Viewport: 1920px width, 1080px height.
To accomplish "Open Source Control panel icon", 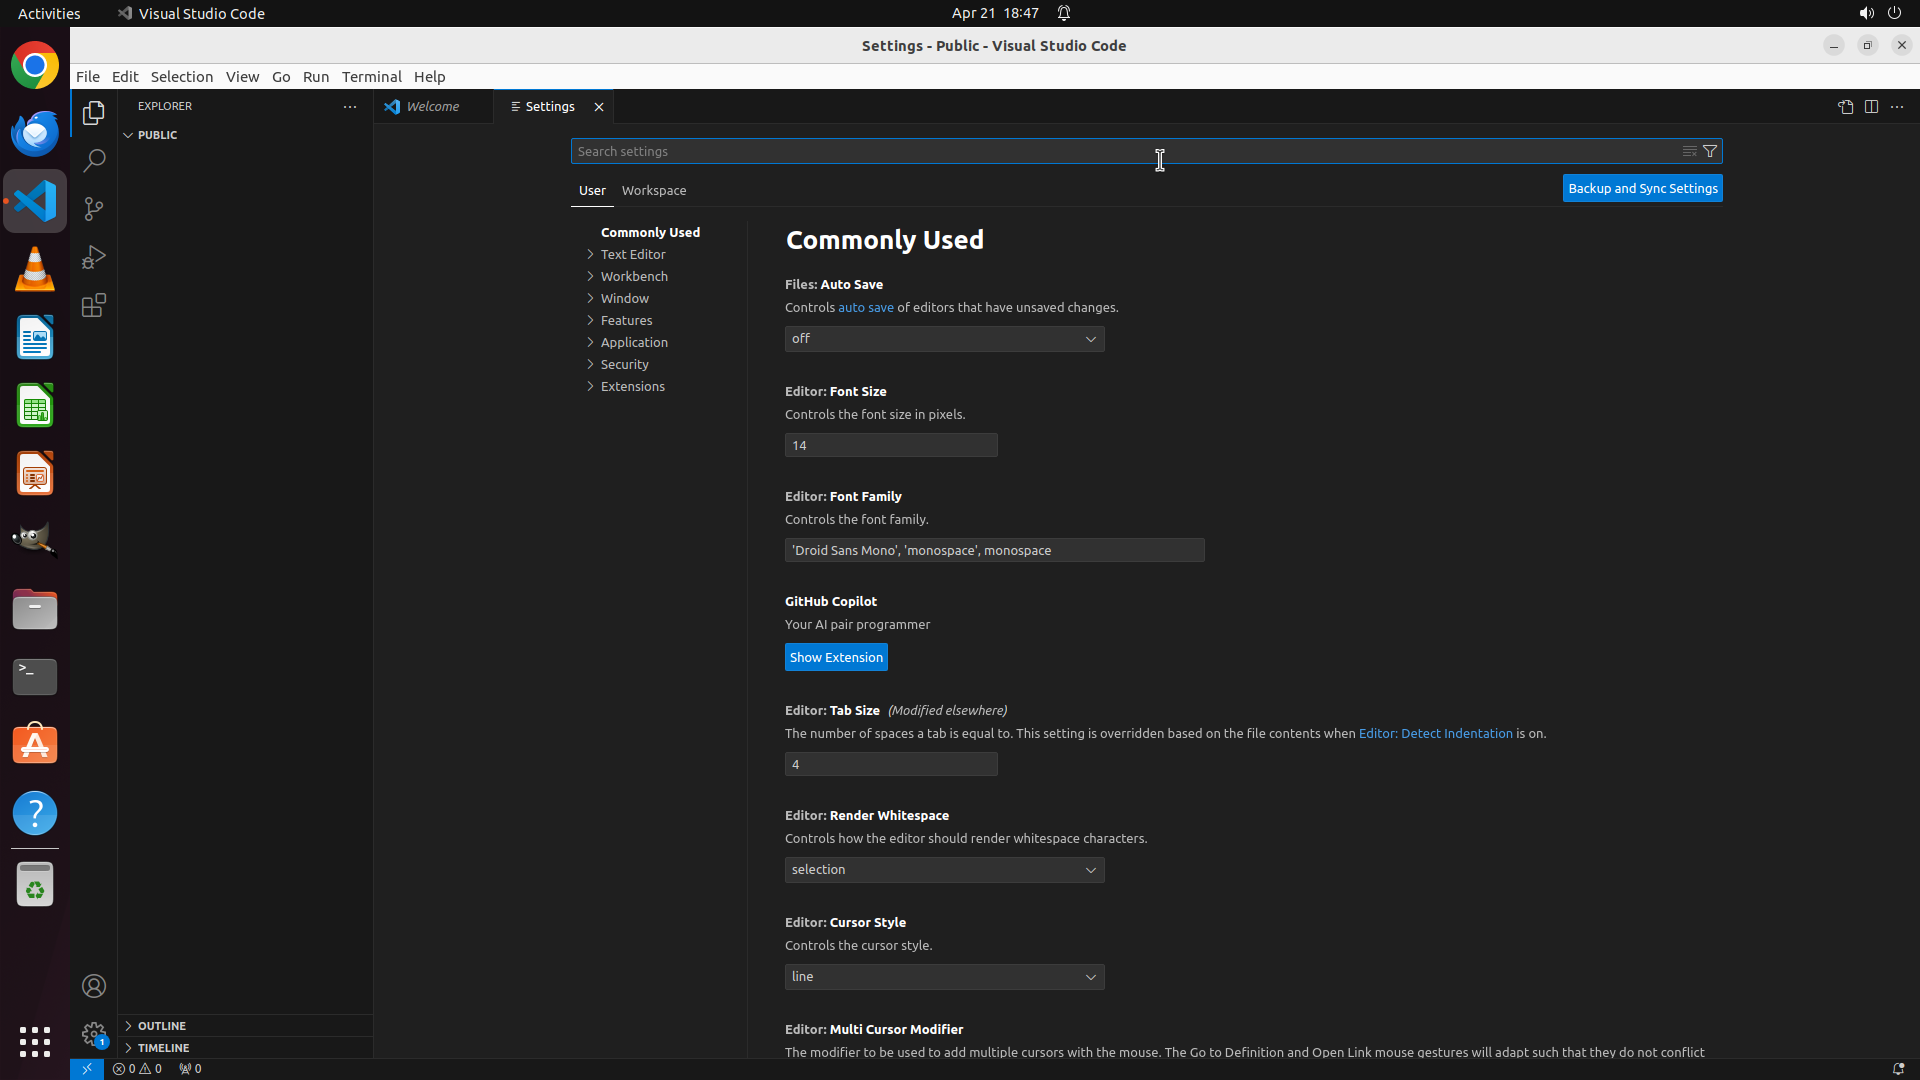I will pos(94,208).
